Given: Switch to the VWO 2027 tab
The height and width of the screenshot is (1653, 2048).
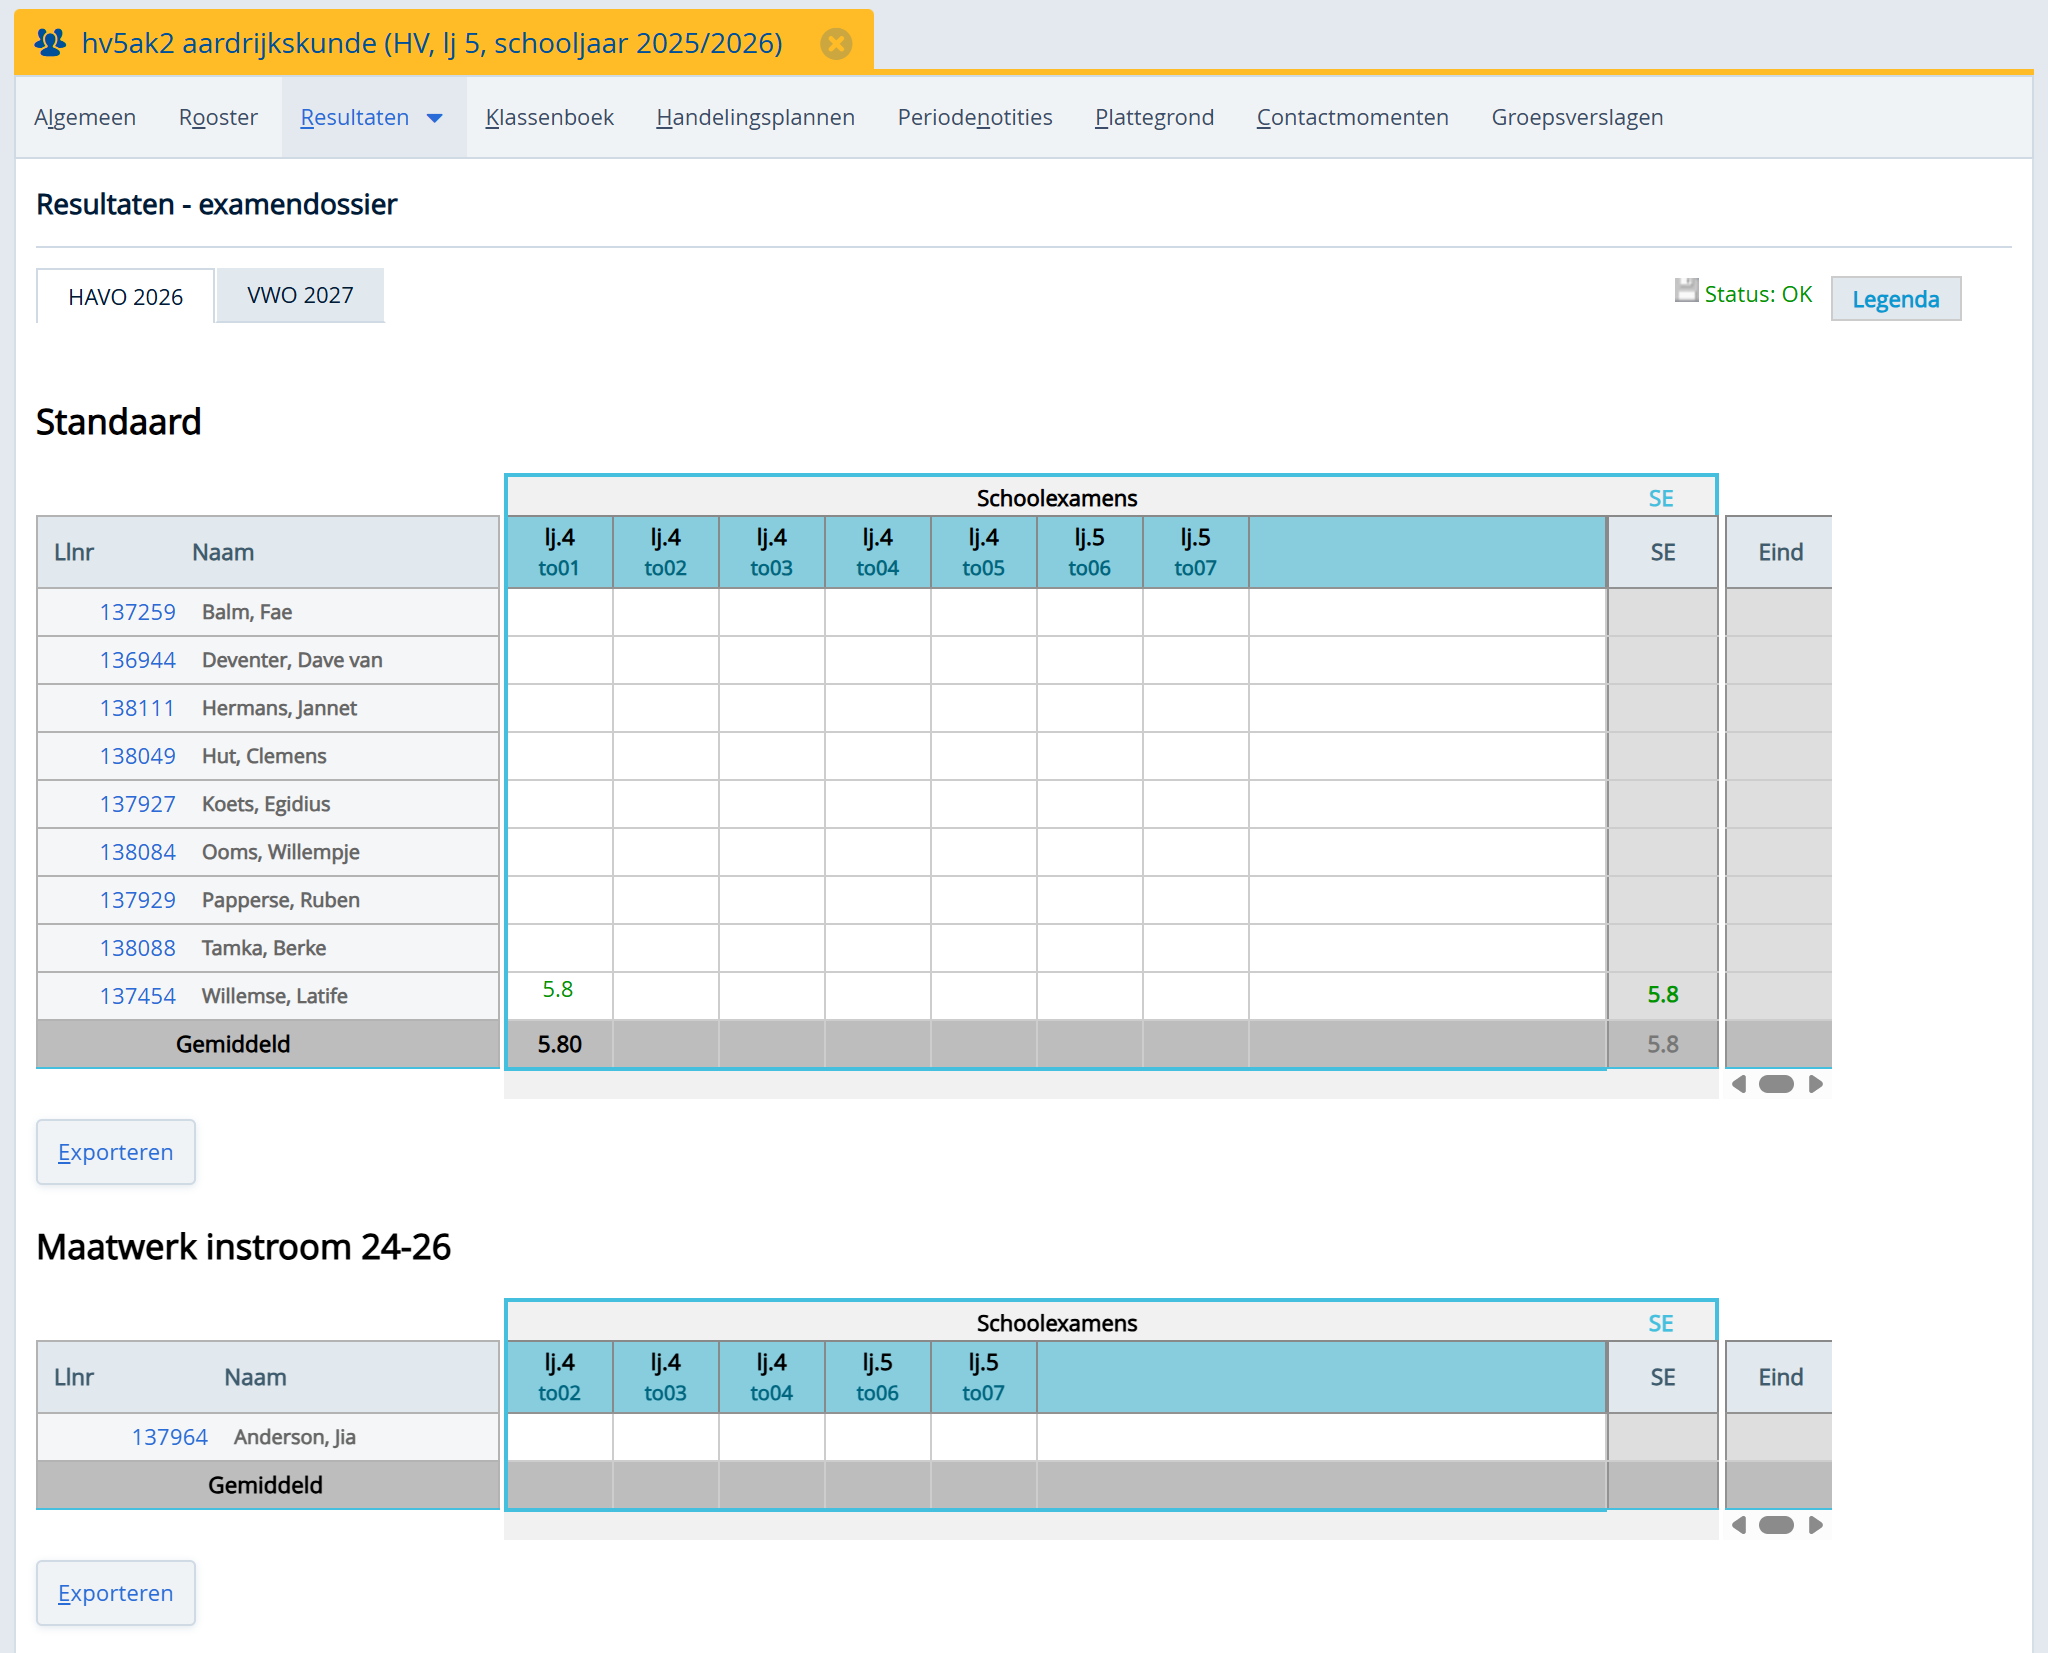Looking at the screenshot, I should (x=300, y=296).
